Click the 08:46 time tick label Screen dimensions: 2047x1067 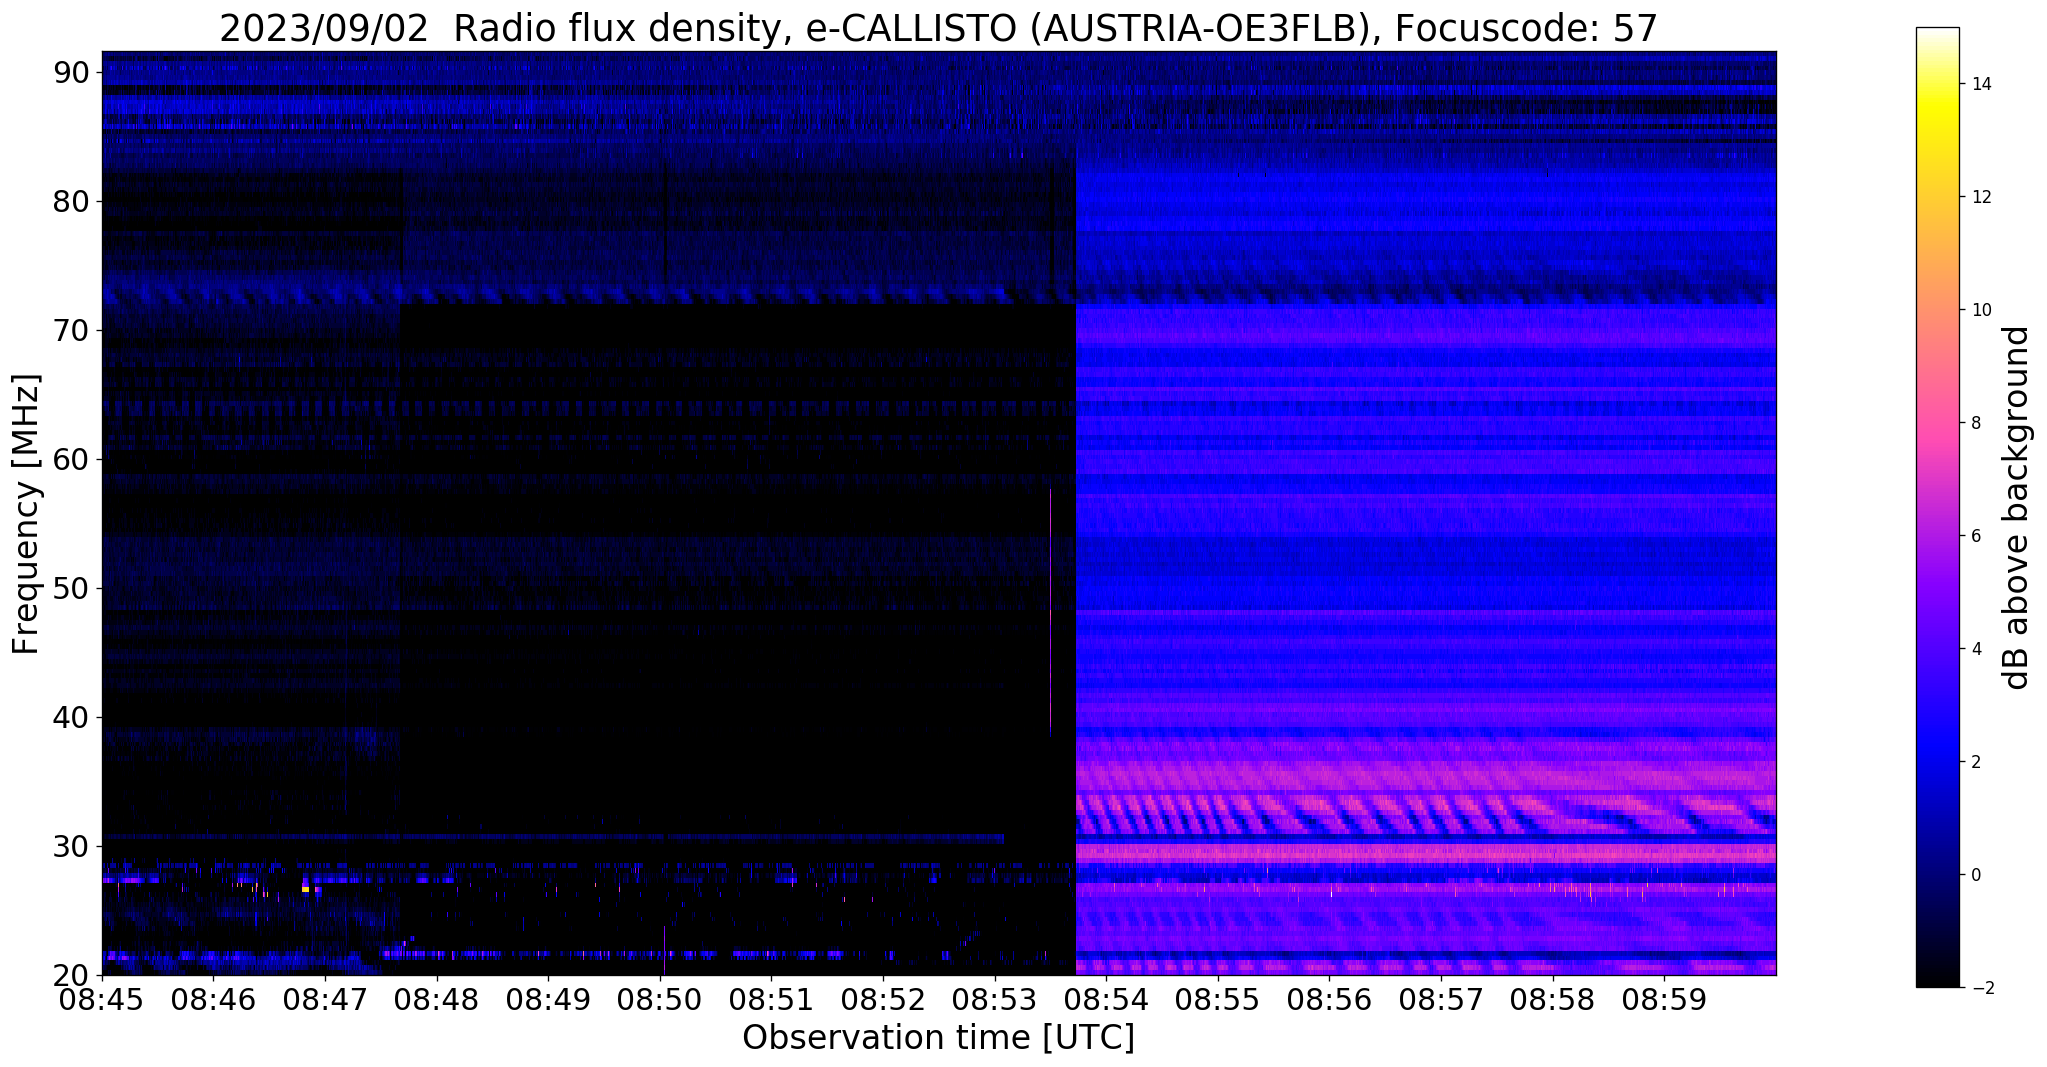tap(213, 999)
